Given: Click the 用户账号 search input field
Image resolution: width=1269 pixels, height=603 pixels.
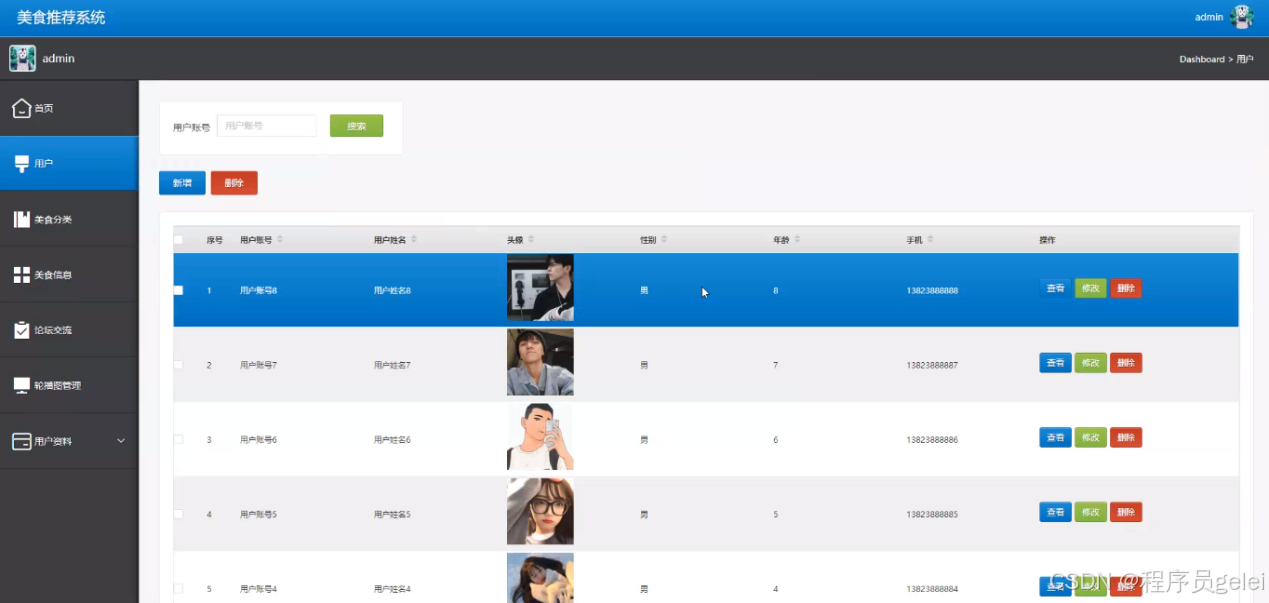Looking at the screenshot, I should pos(266,126).
